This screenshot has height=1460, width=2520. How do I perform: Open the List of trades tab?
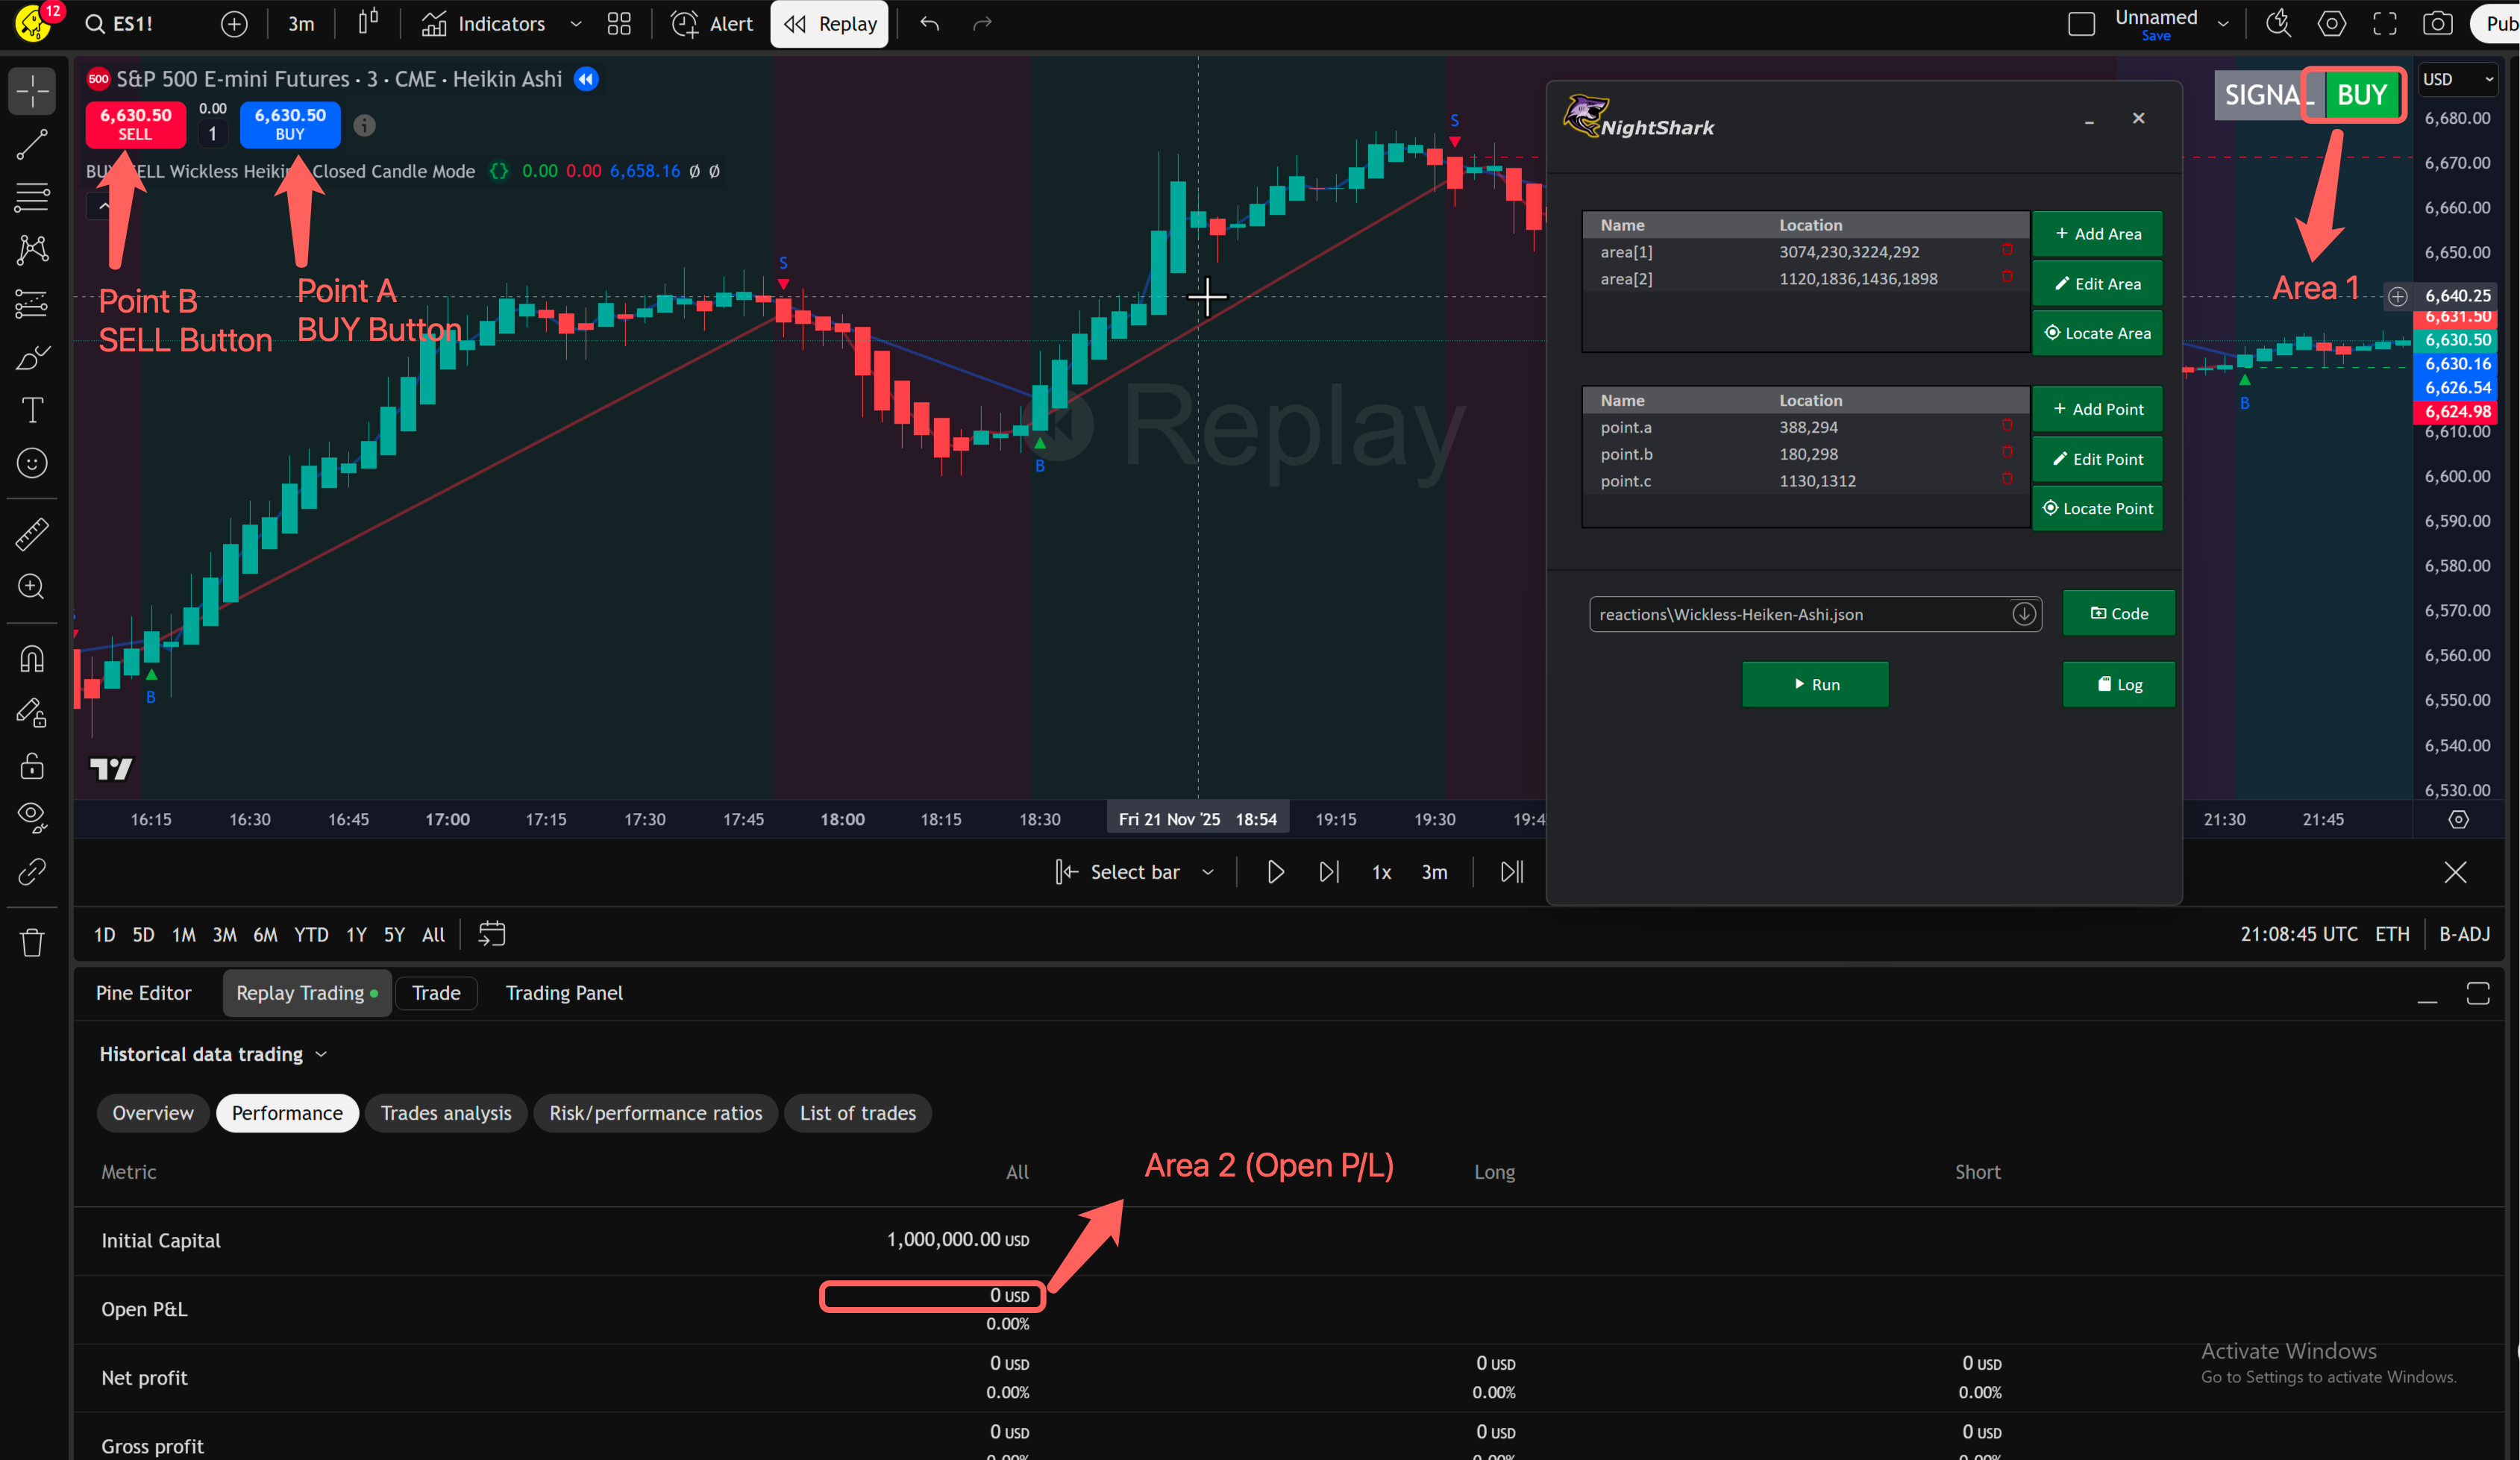point(857,1113)
